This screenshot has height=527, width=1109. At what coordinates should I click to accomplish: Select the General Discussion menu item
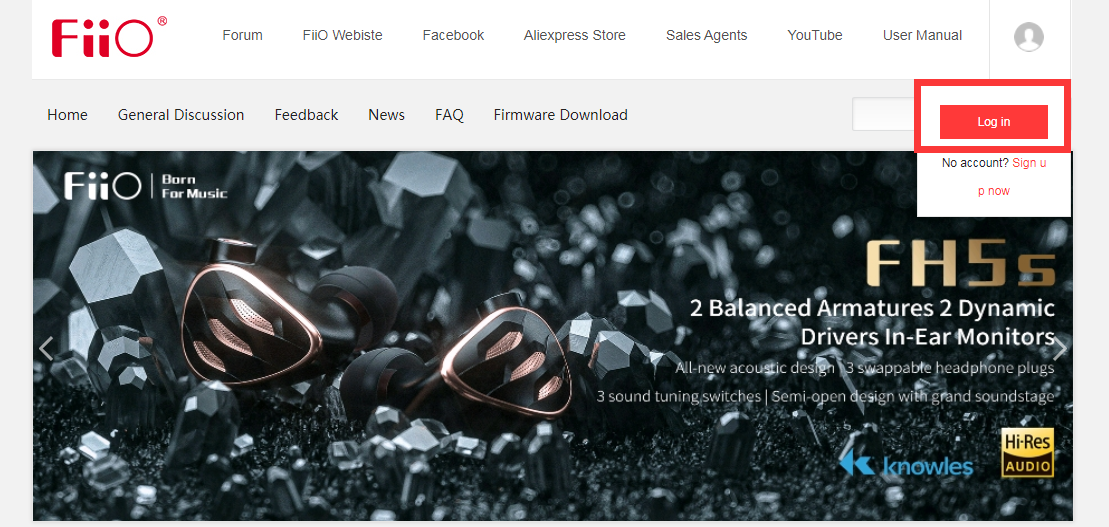[181, 115]
